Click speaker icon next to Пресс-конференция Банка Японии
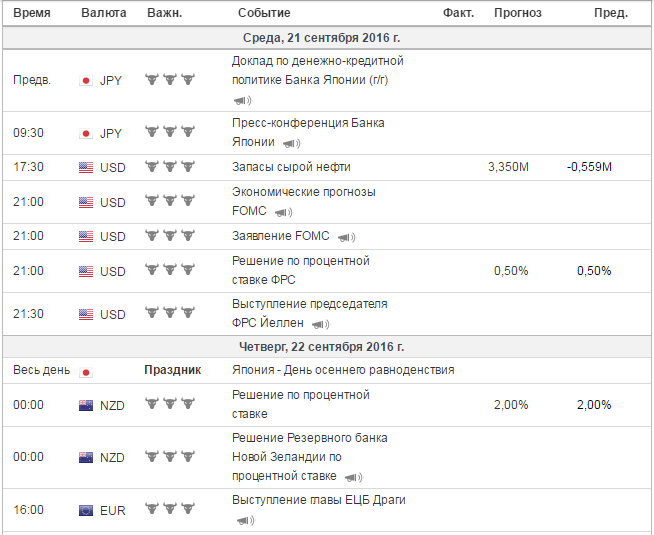Screen dimensions: 654x535 [291, 143]
